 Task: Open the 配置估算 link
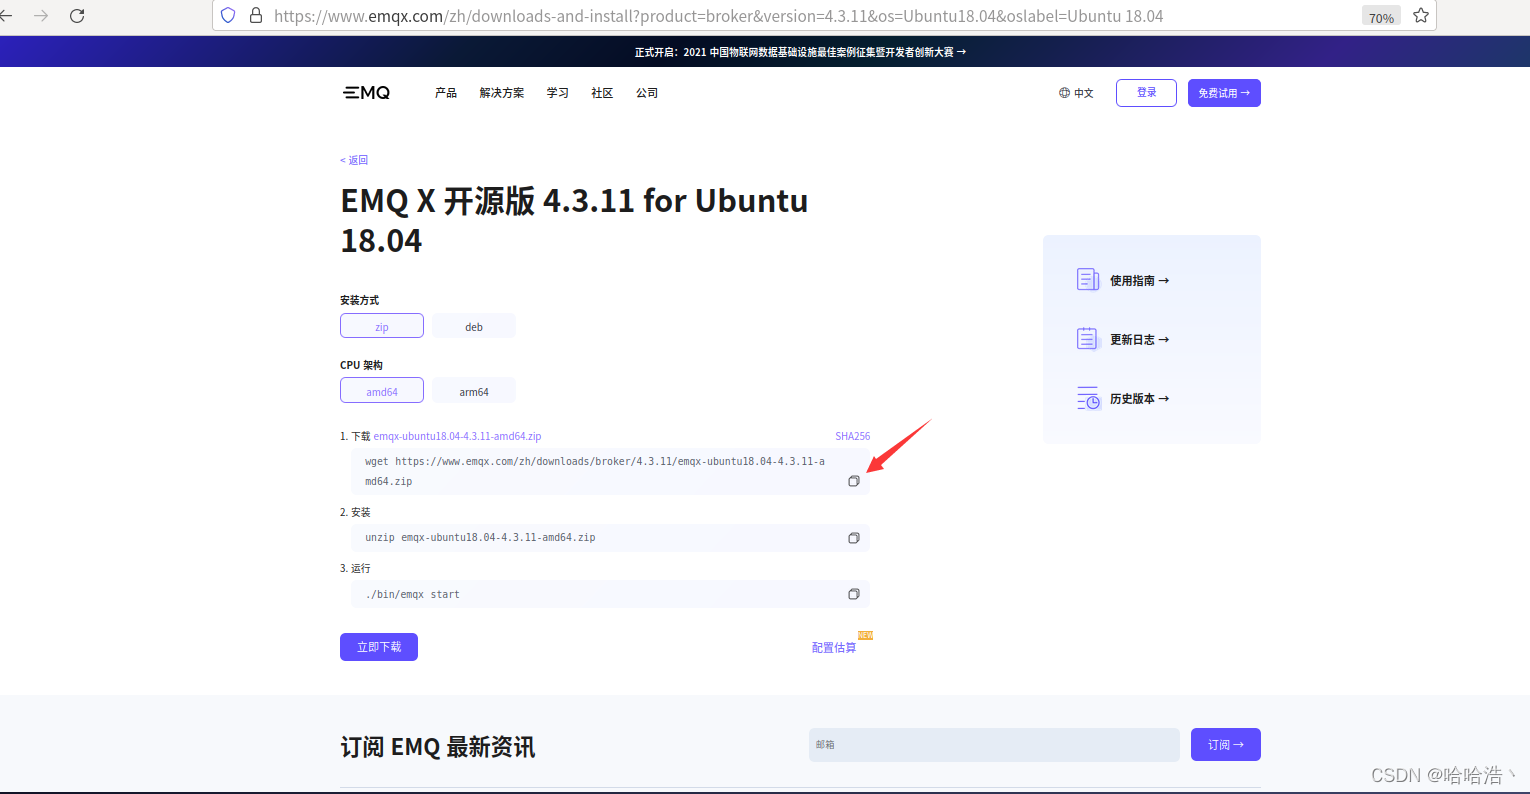pyautogui.click(x=834, y=648)
